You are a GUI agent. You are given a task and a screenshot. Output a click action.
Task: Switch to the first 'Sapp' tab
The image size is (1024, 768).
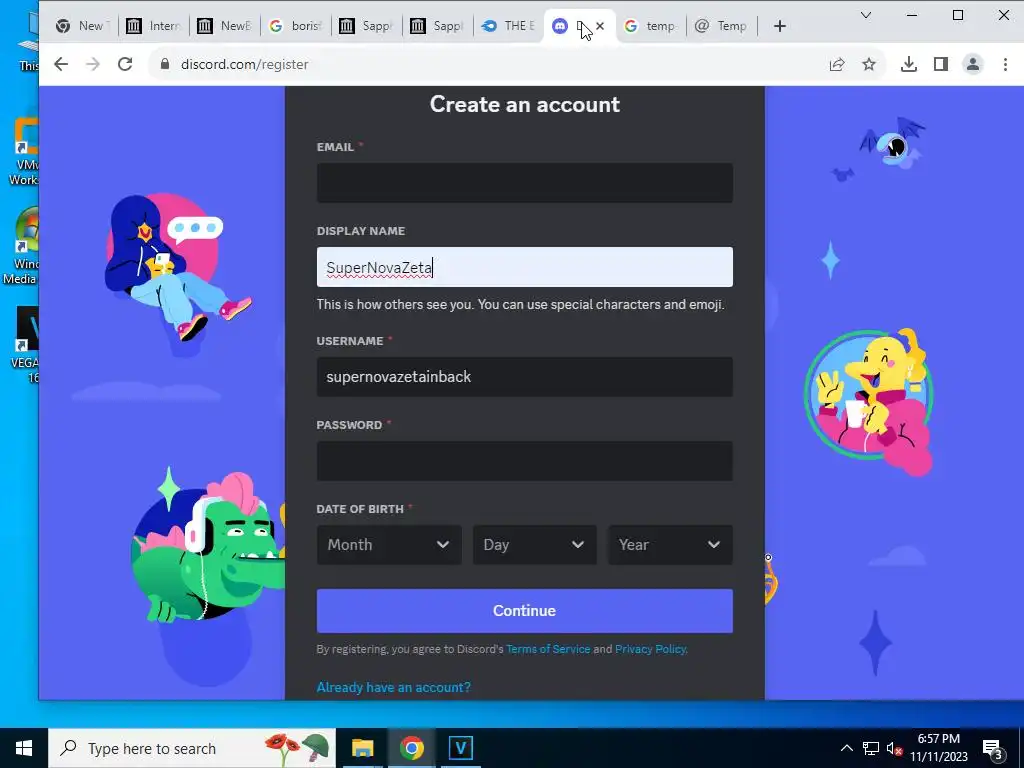367,26
